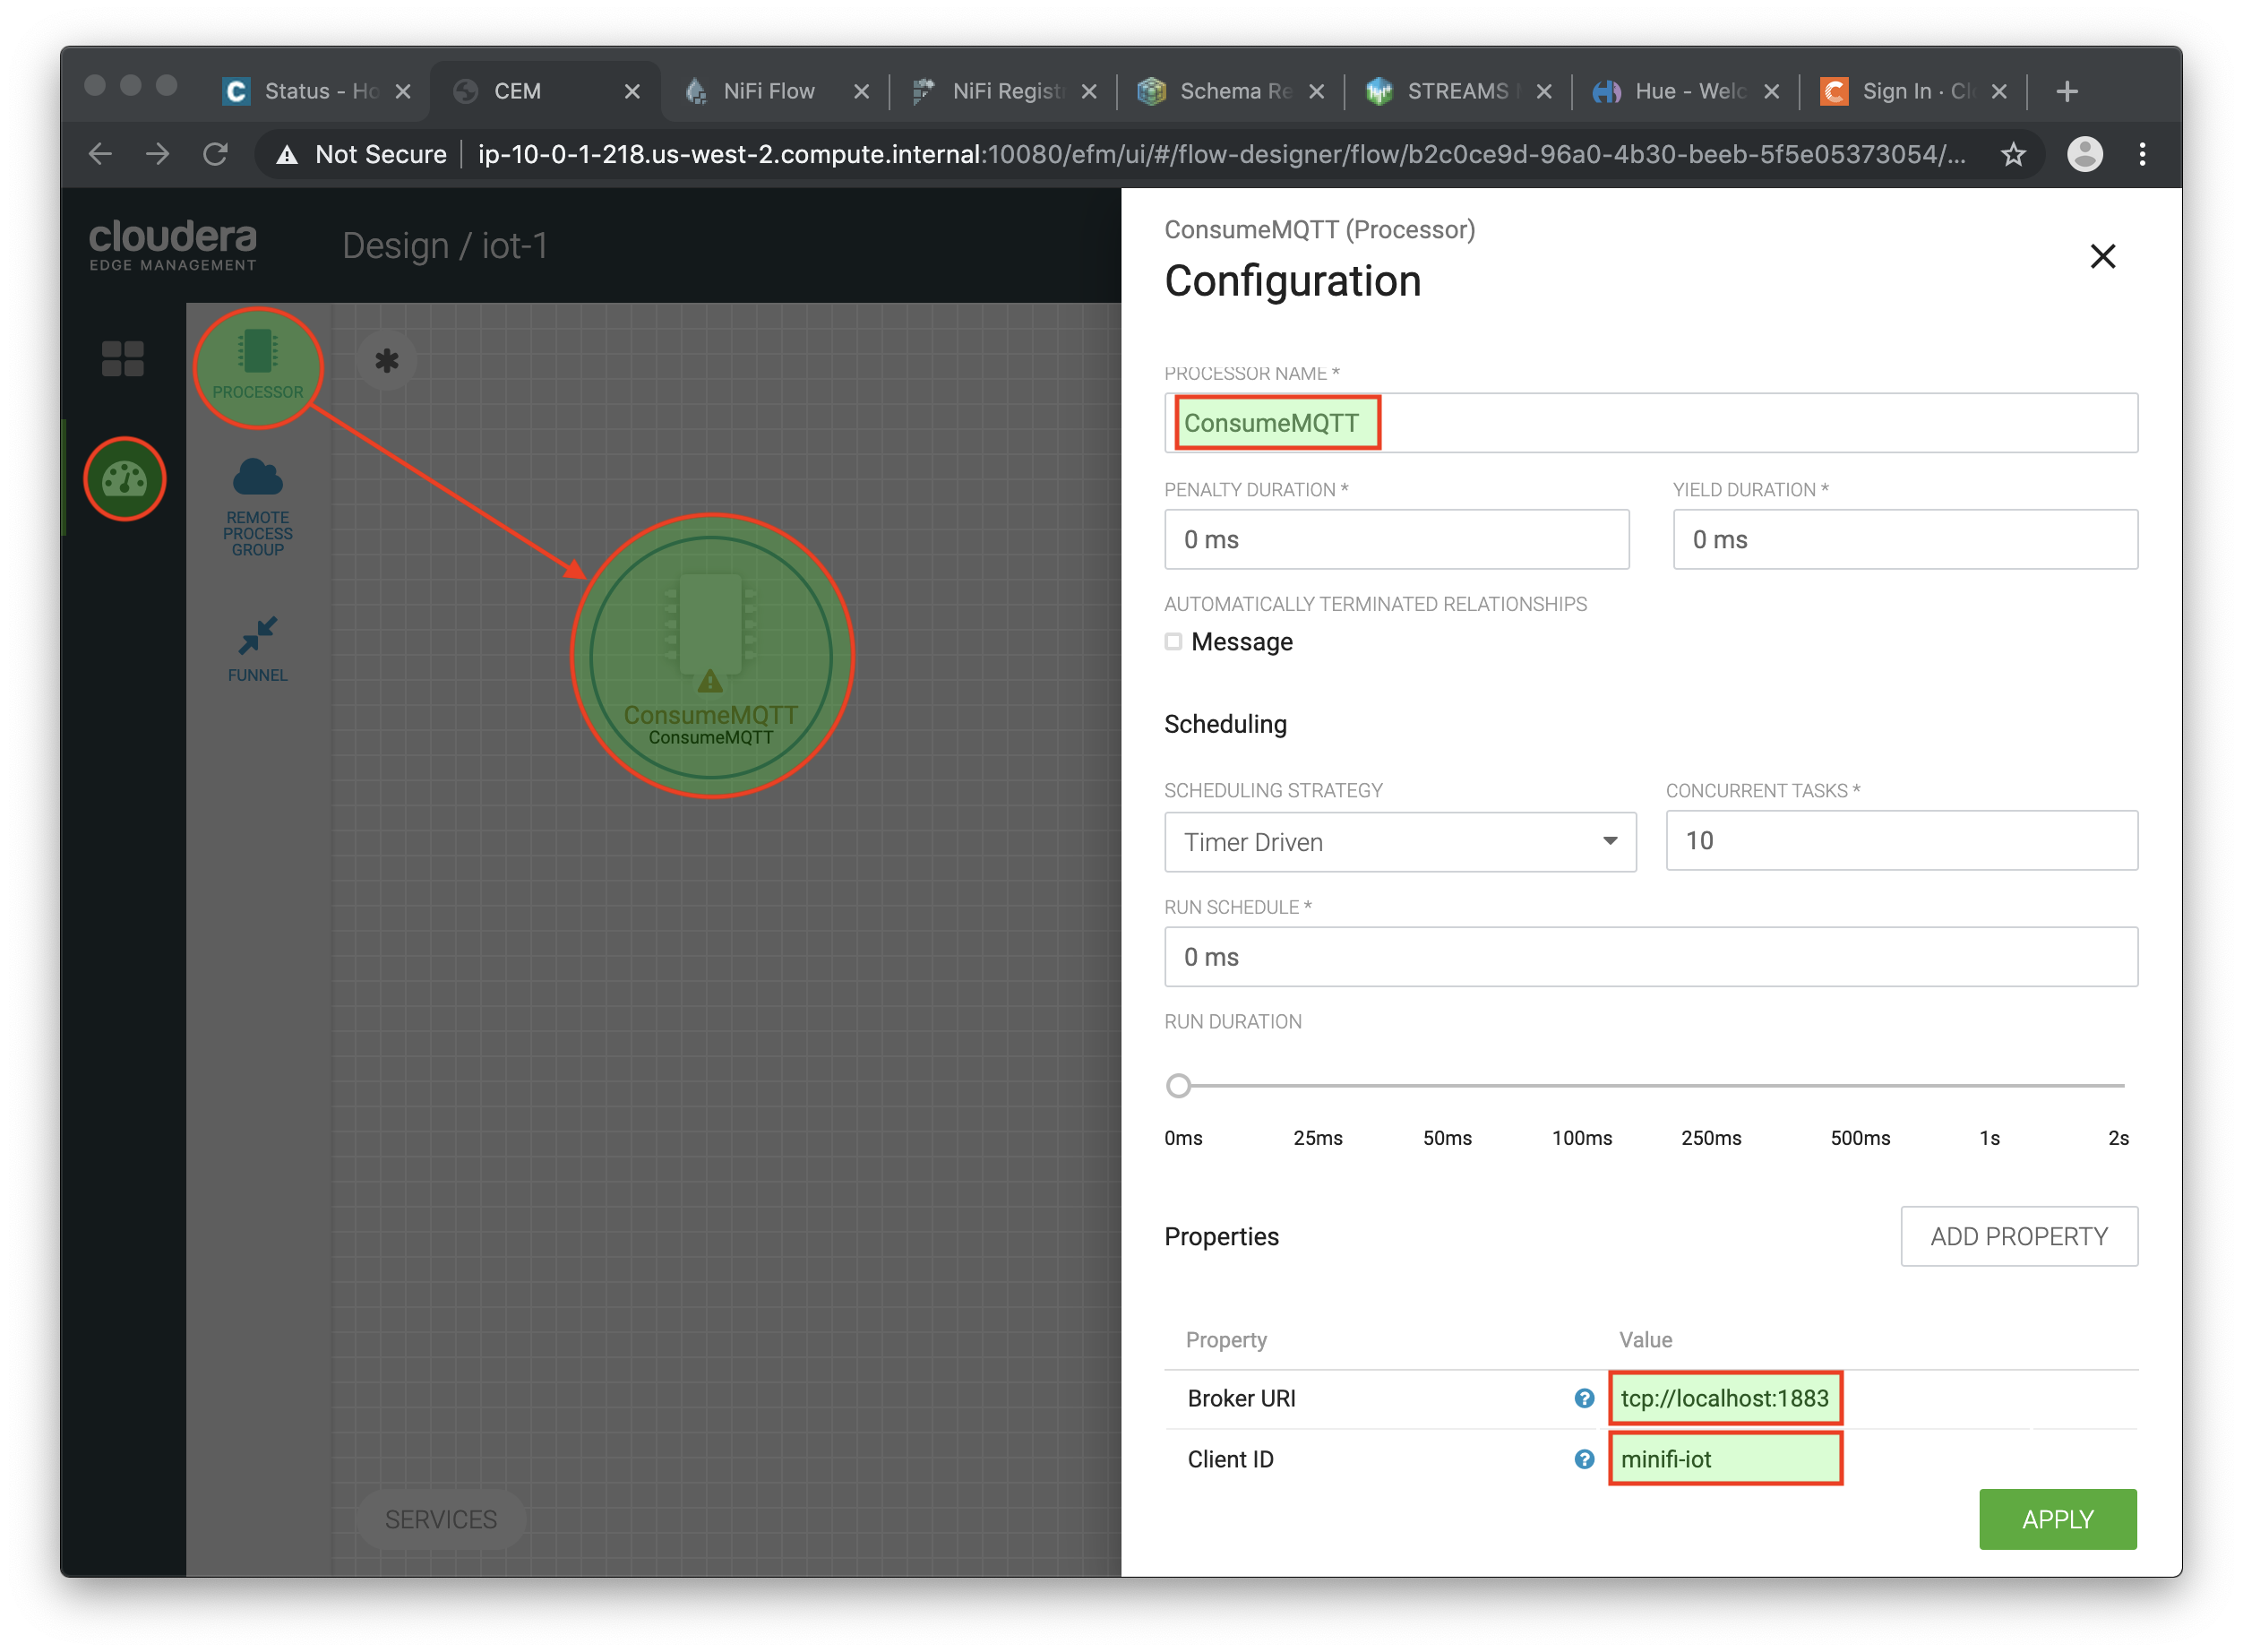The width and height of the screenshot is (2243, 1652).
Task: Open the dashboard grid view icon
Action: [123, 358]
